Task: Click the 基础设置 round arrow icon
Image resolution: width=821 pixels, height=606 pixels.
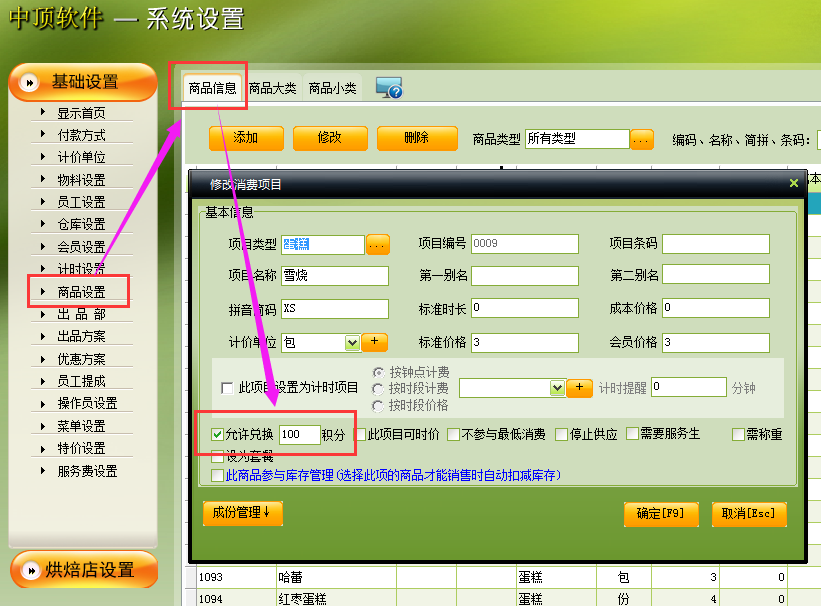Action: pos(31,82)
